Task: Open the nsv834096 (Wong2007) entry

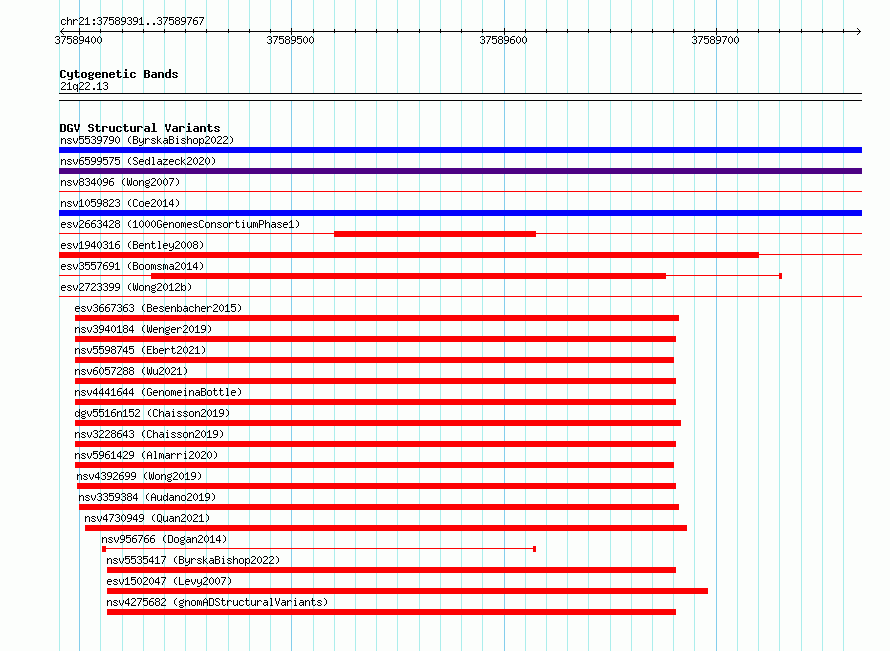Action: [x=120, y=182]
